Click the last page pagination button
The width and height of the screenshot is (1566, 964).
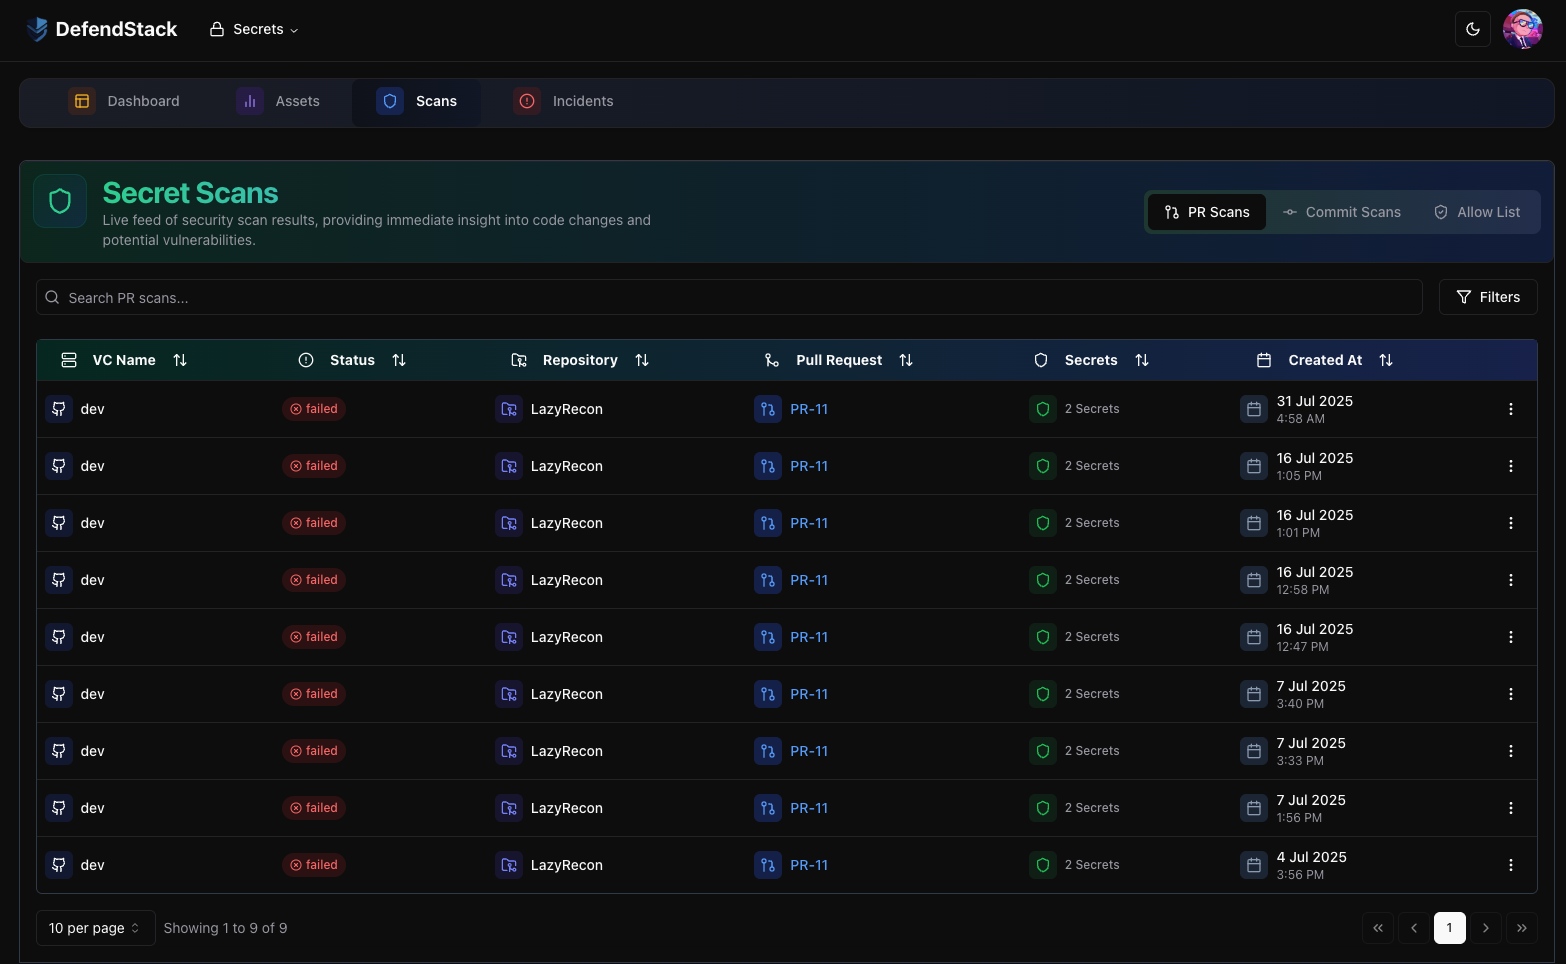tap(1522, 928)
